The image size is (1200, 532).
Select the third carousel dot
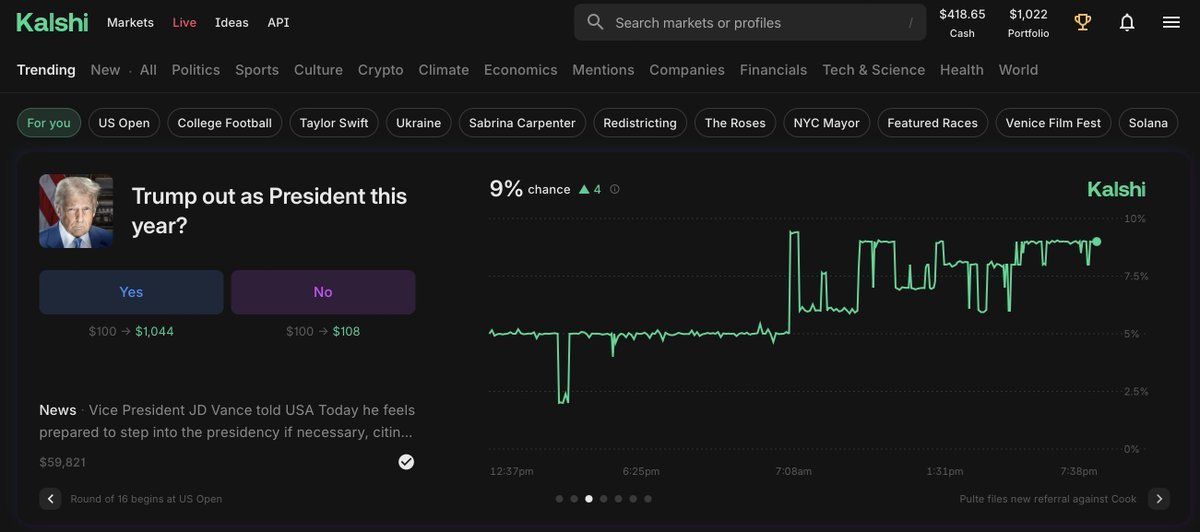click(589, 499)
